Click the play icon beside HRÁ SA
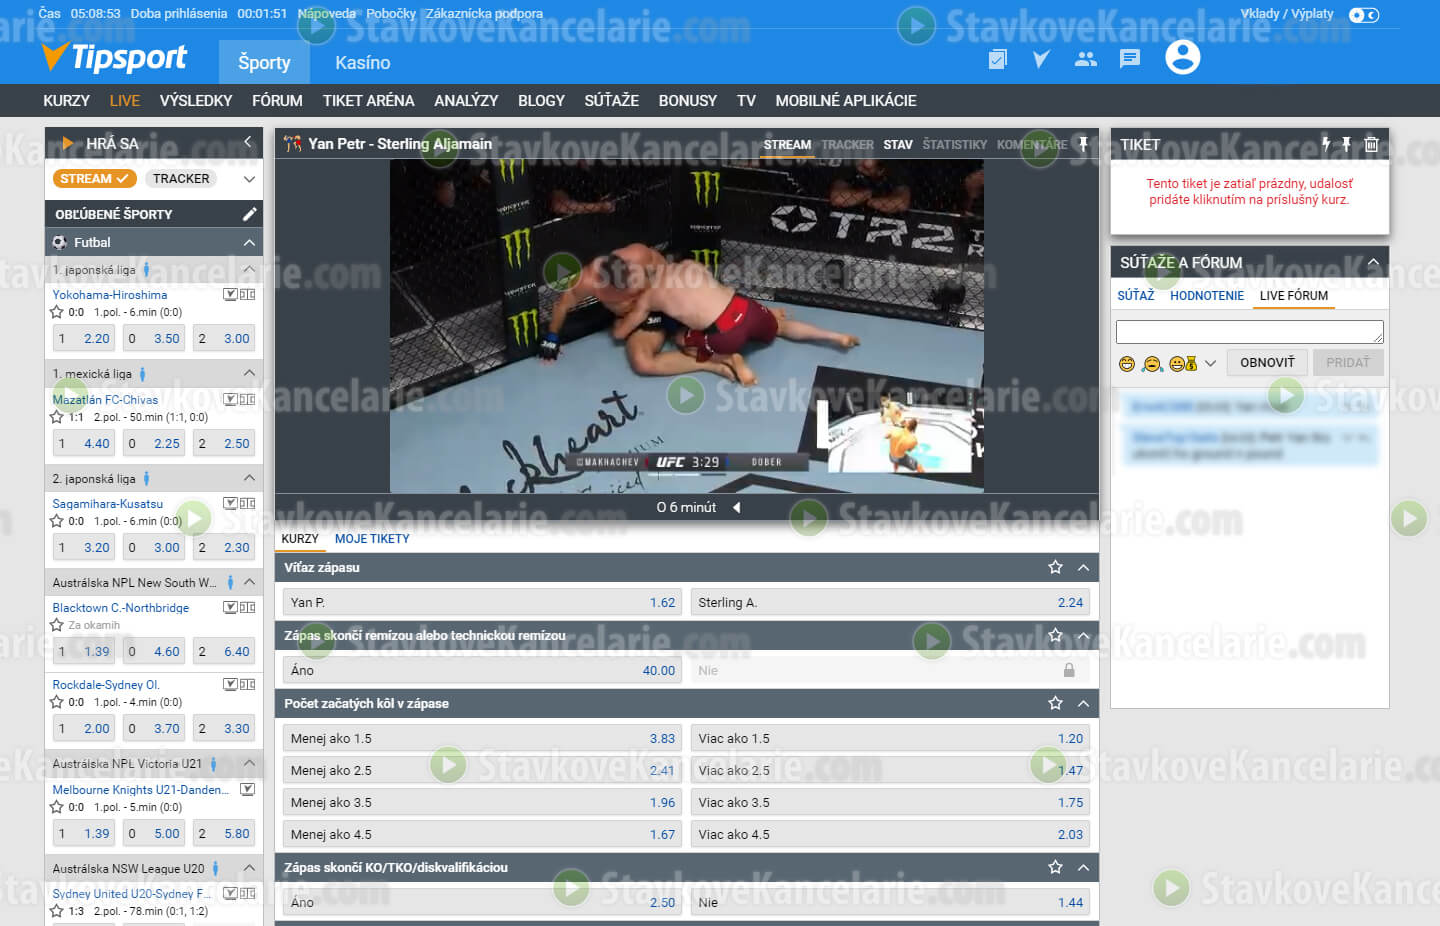 point(68,144)
